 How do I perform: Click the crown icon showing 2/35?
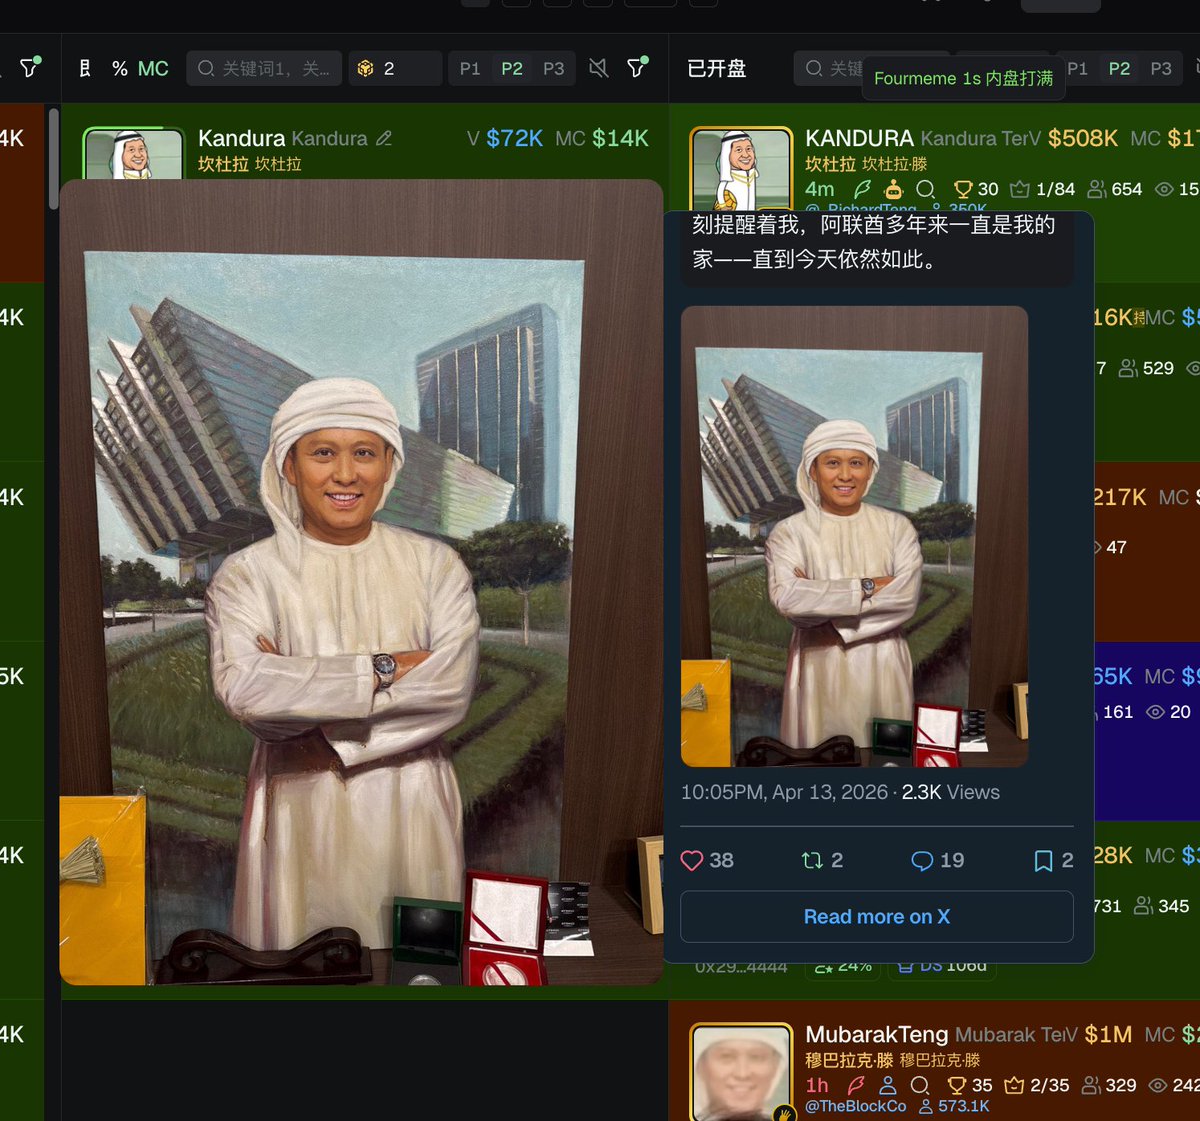click(x=1014, y=1085)
